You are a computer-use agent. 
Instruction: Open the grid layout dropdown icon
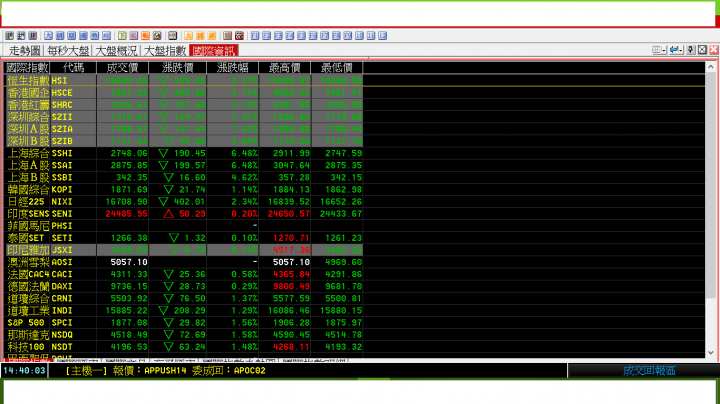click(x=659, y=50)
